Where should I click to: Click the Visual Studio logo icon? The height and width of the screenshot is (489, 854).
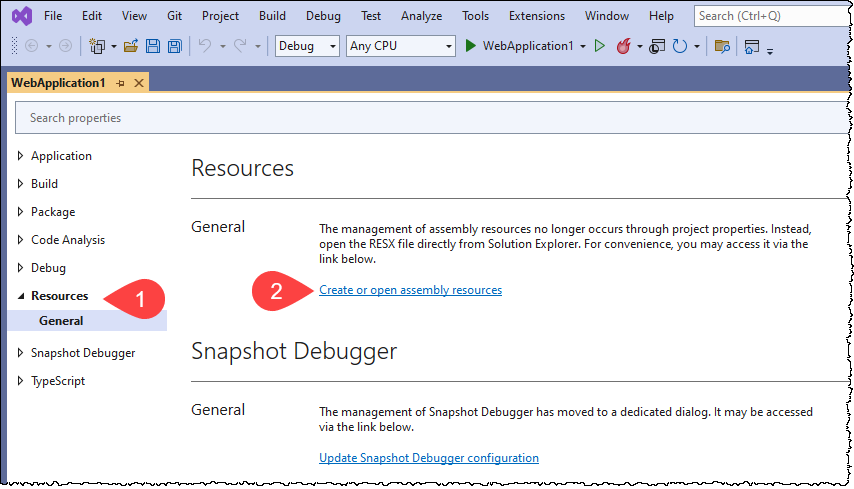click(x=22, y=16)
